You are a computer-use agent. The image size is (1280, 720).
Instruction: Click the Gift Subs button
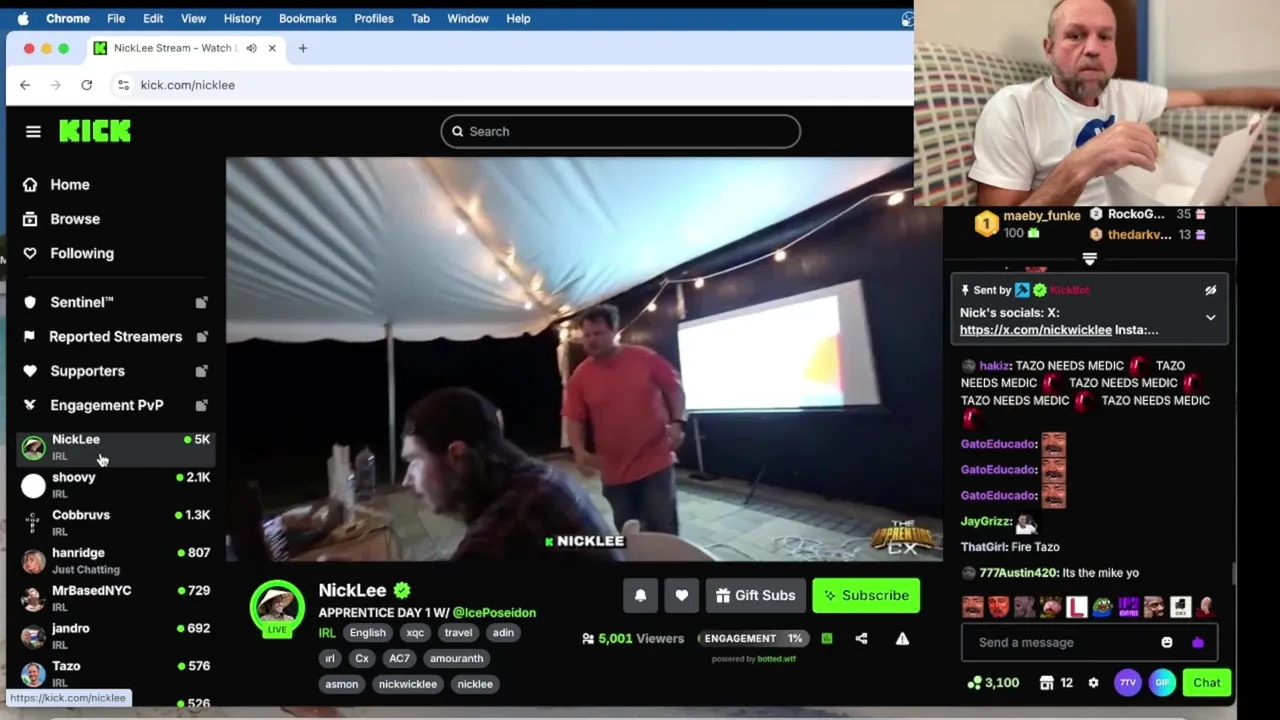coord(755,595)
